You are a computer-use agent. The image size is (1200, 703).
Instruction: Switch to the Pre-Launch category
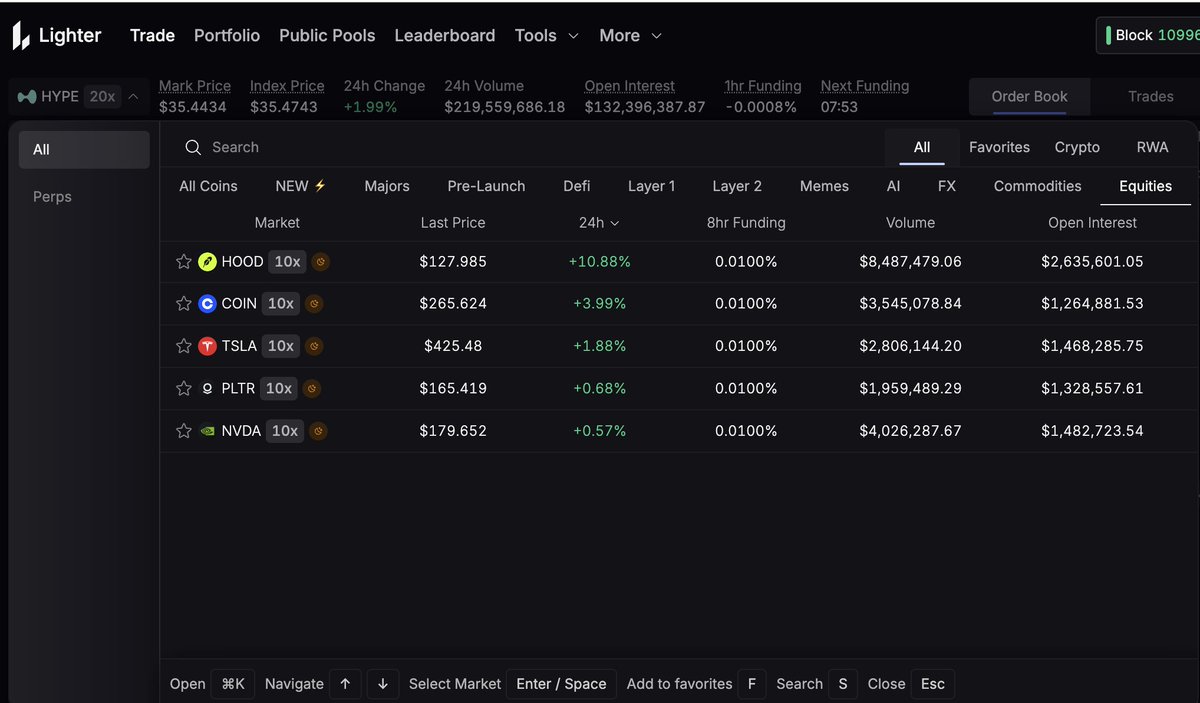coord(486,186)
